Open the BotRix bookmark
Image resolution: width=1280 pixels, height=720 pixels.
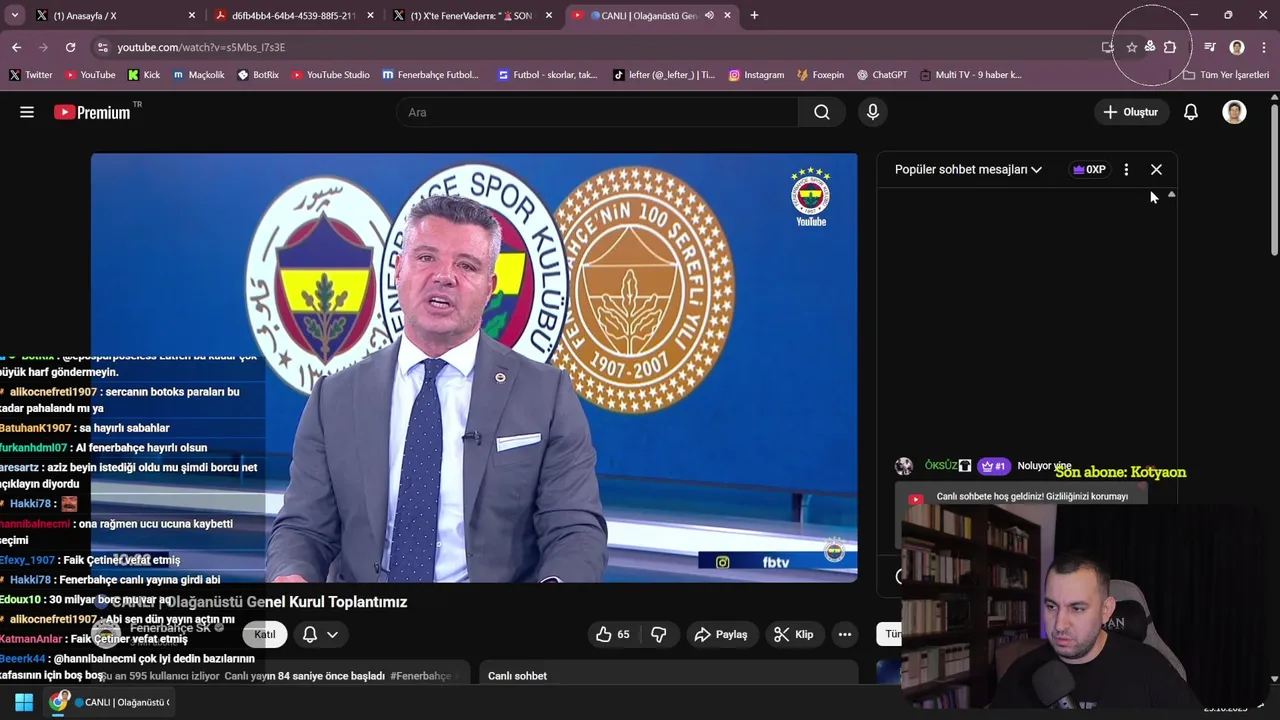258,75
